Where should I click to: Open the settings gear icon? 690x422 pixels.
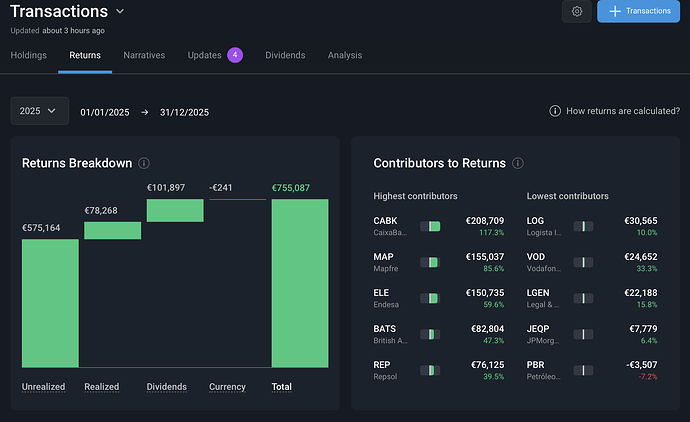(x=576, y=12)
